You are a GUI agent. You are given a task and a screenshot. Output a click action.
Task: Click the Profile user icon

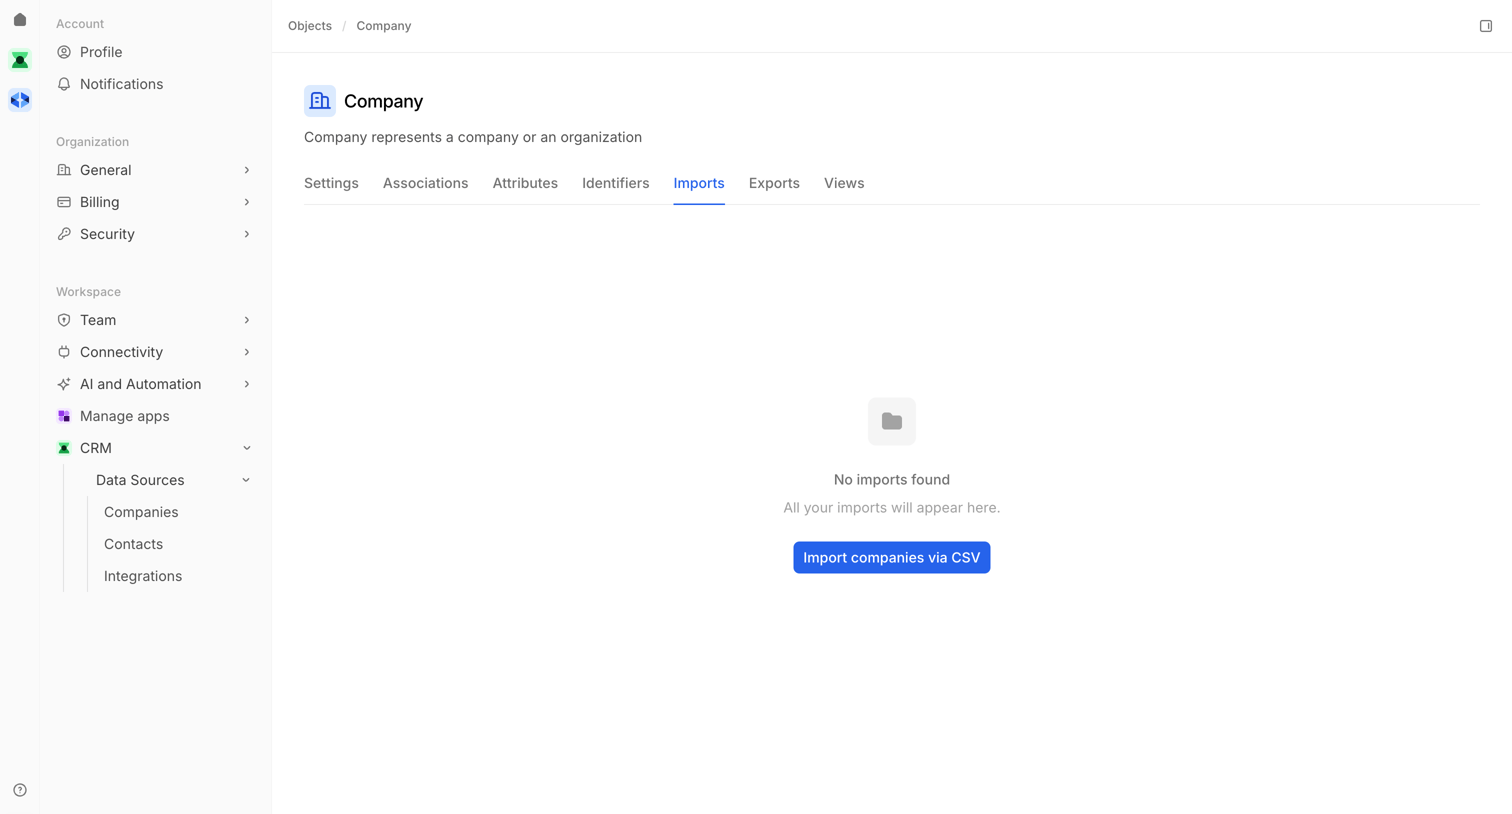(x=64, y=52)
